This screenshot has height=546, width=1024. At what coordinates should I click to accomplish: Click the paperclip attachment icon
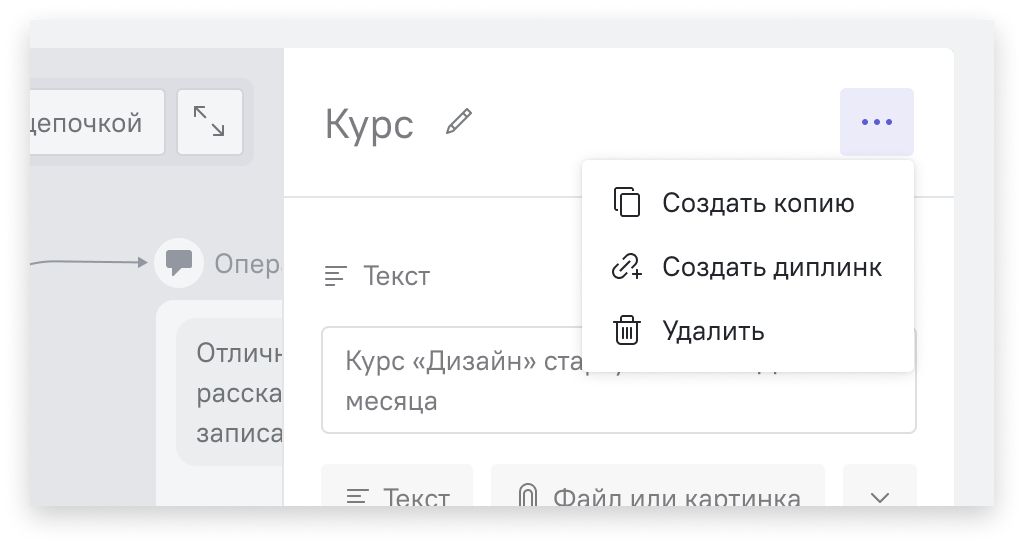pyautogui.click(x=527, y=496)
